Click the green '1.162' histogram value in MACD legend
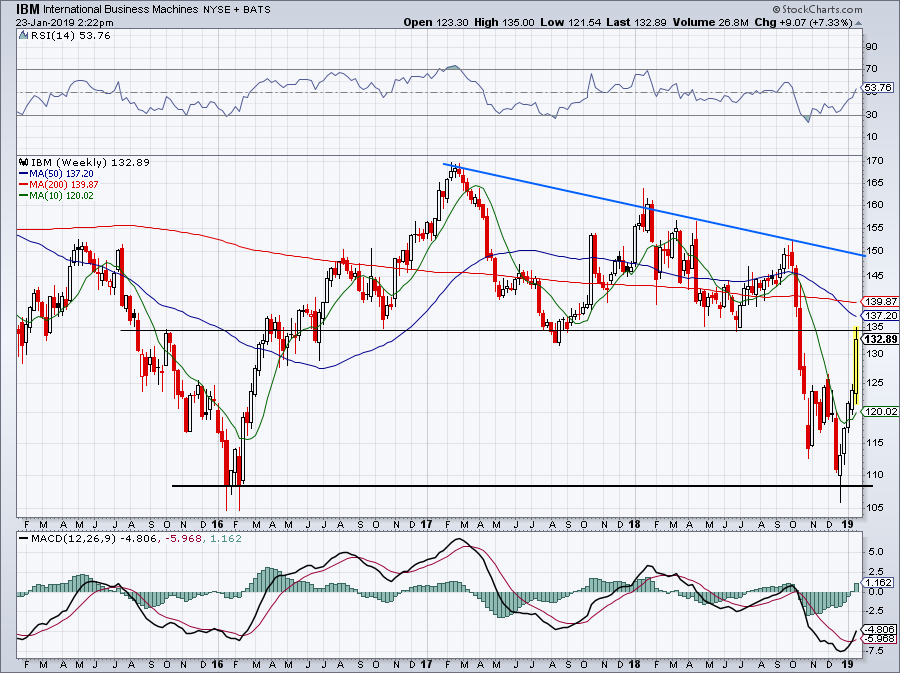 [226, 539]
